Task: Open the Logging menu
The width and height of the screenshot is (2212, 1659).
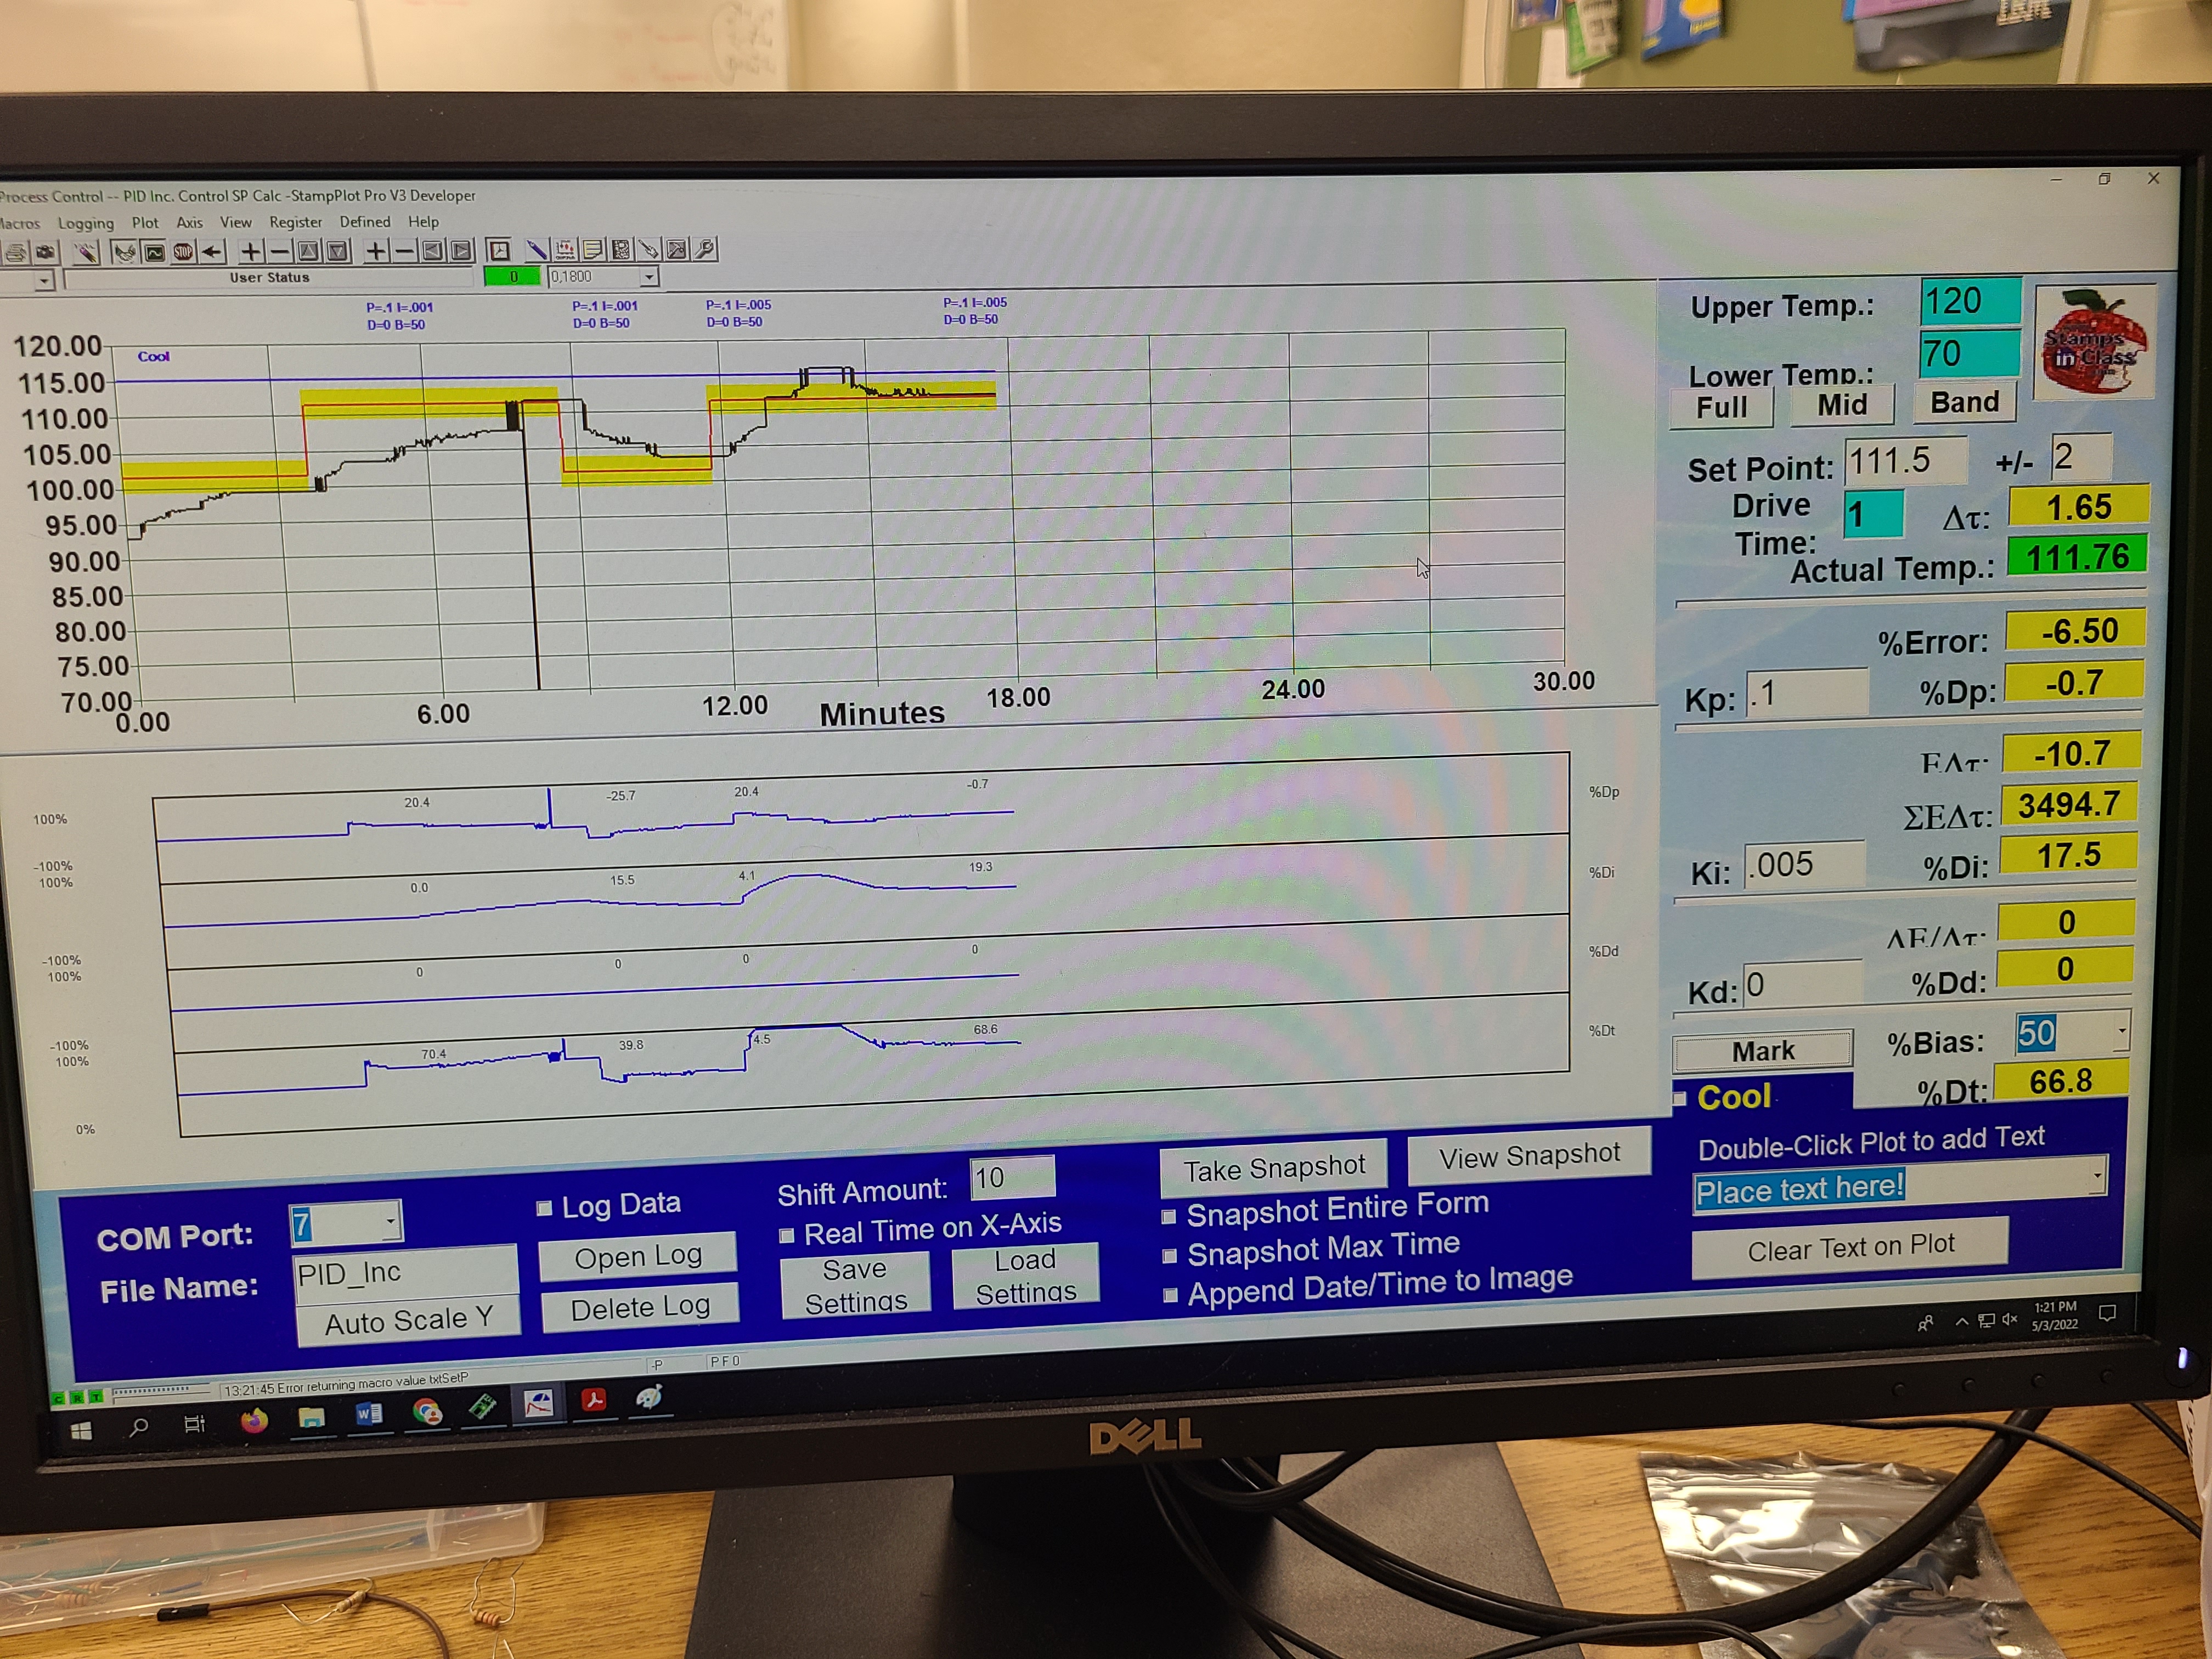Action: click(x=86, y=223)
